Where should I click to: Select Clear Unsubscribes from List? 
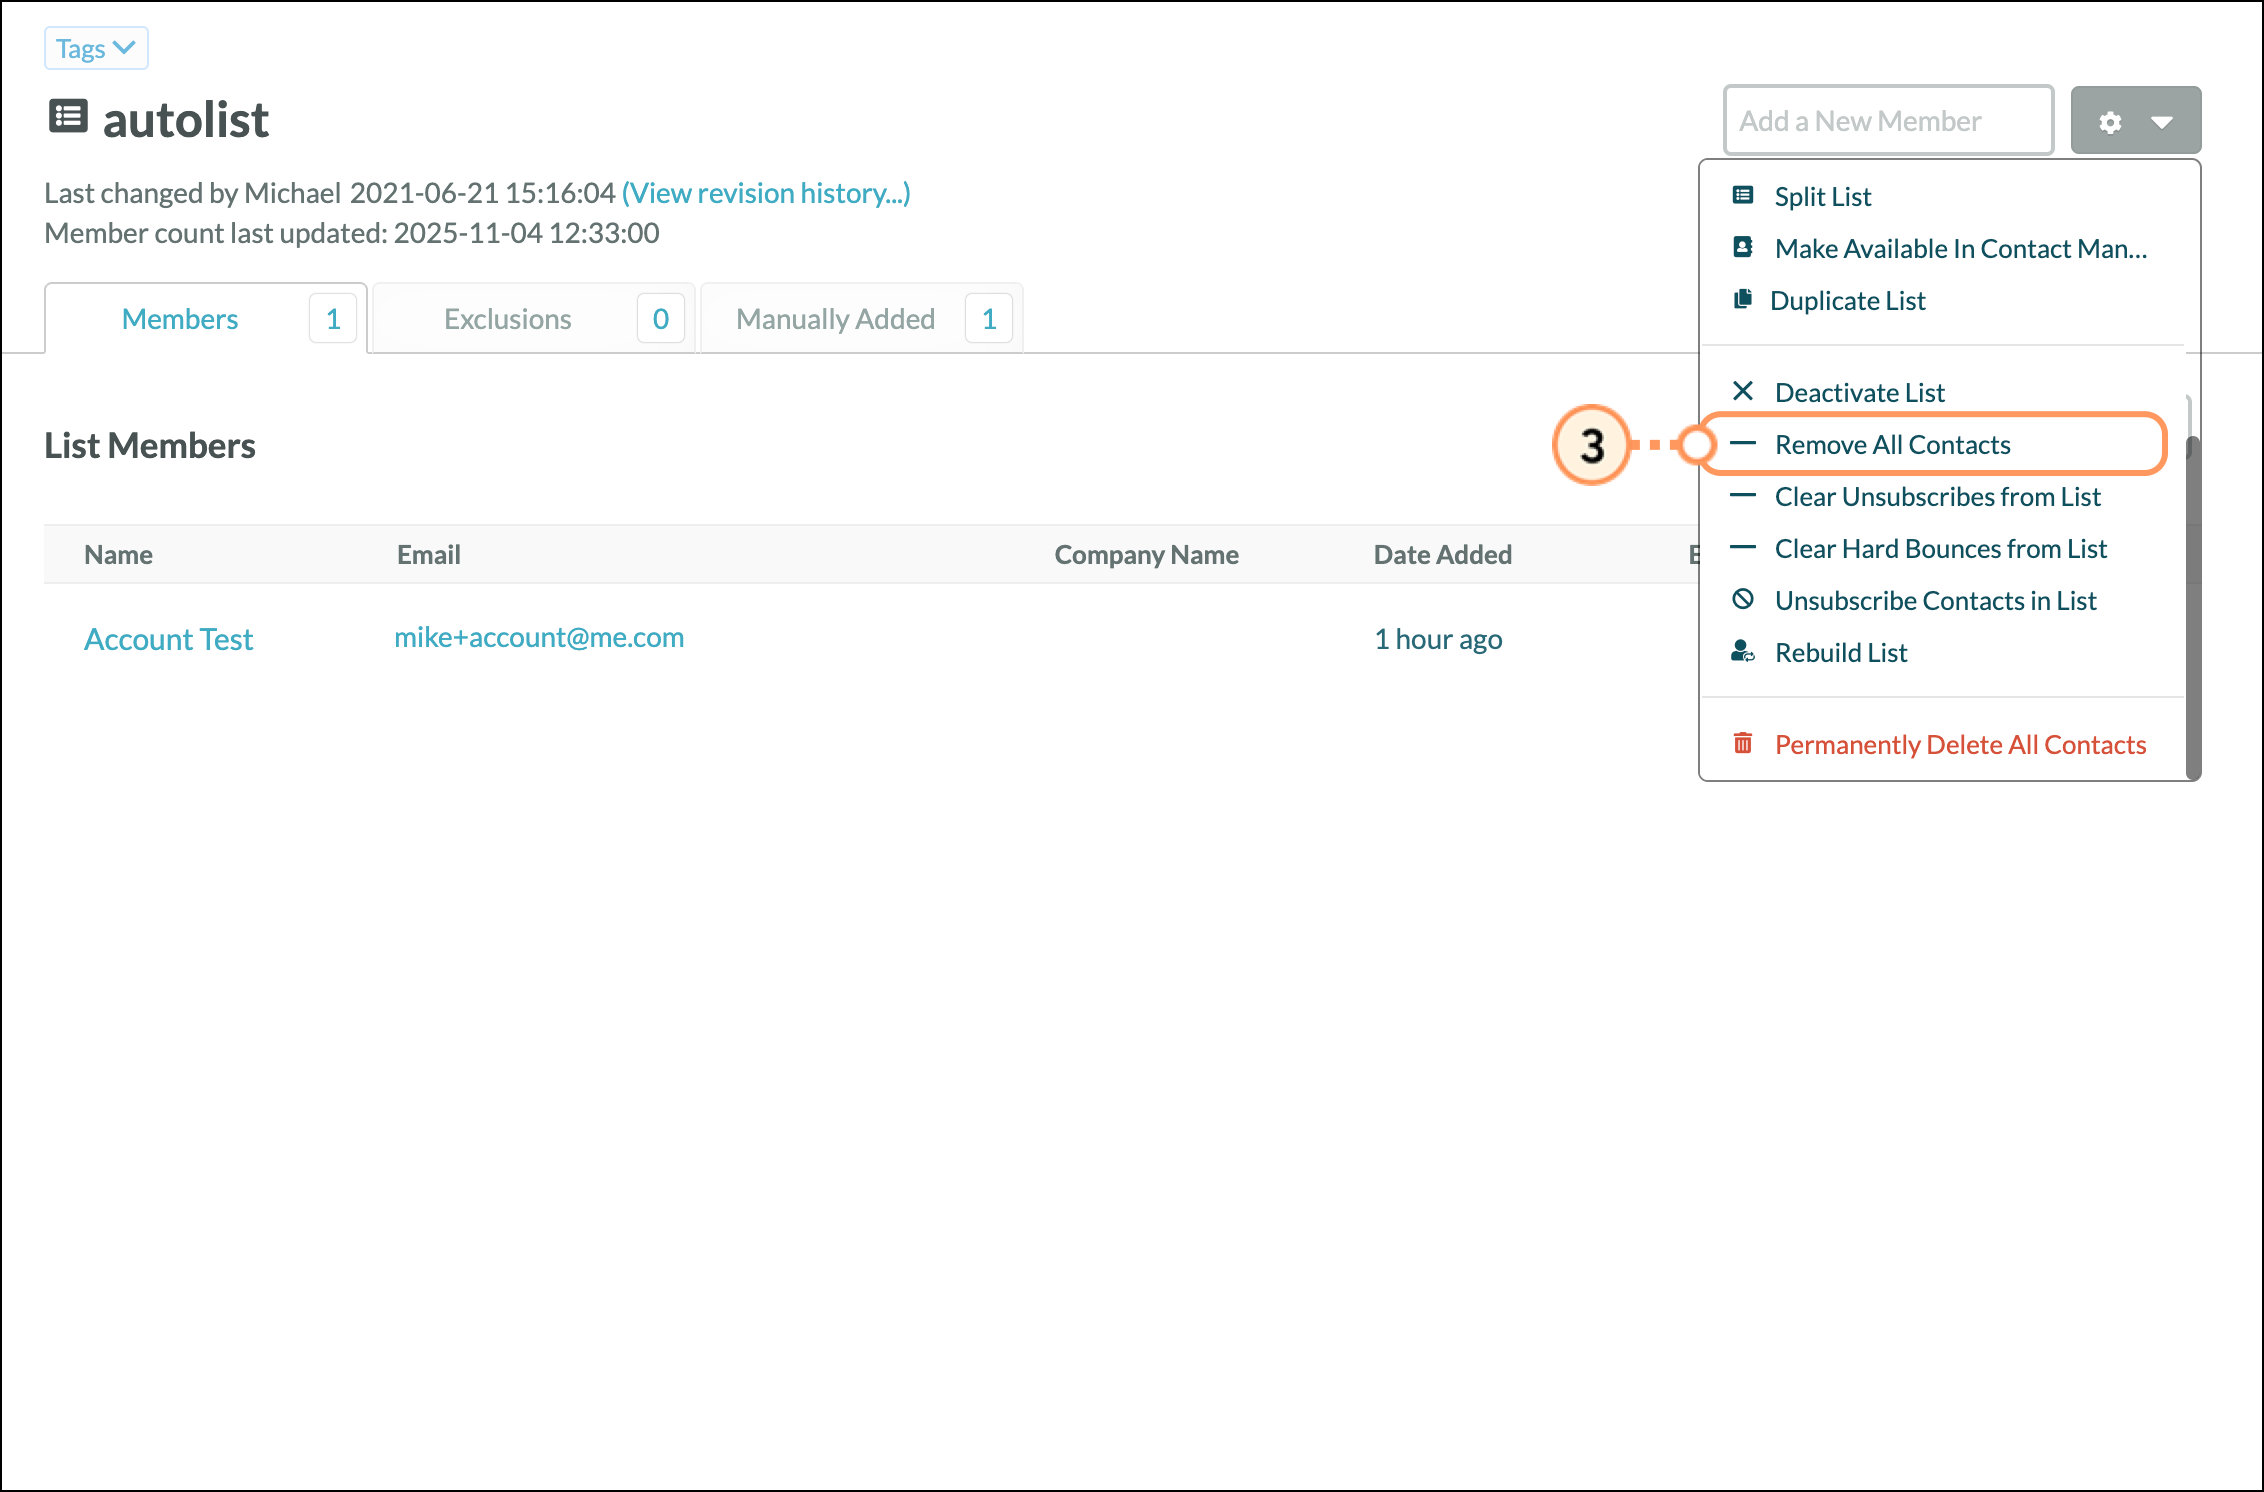pos(1937,496)
